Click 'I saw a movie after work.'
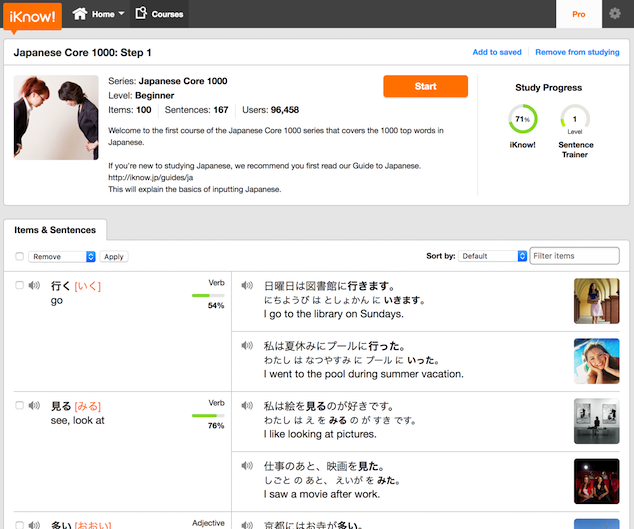 [322, 494]
